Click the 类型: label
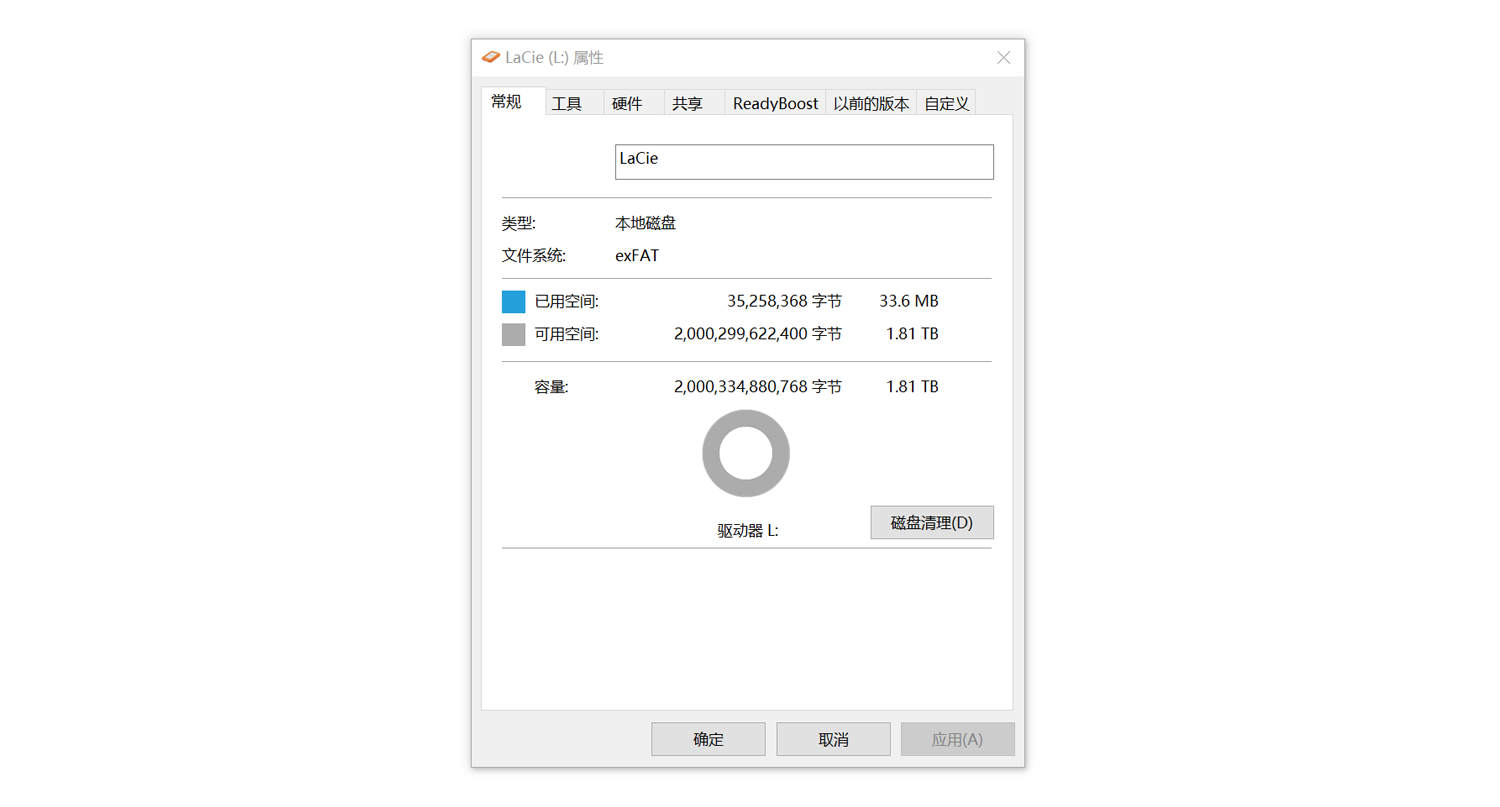 pos(518,223)
